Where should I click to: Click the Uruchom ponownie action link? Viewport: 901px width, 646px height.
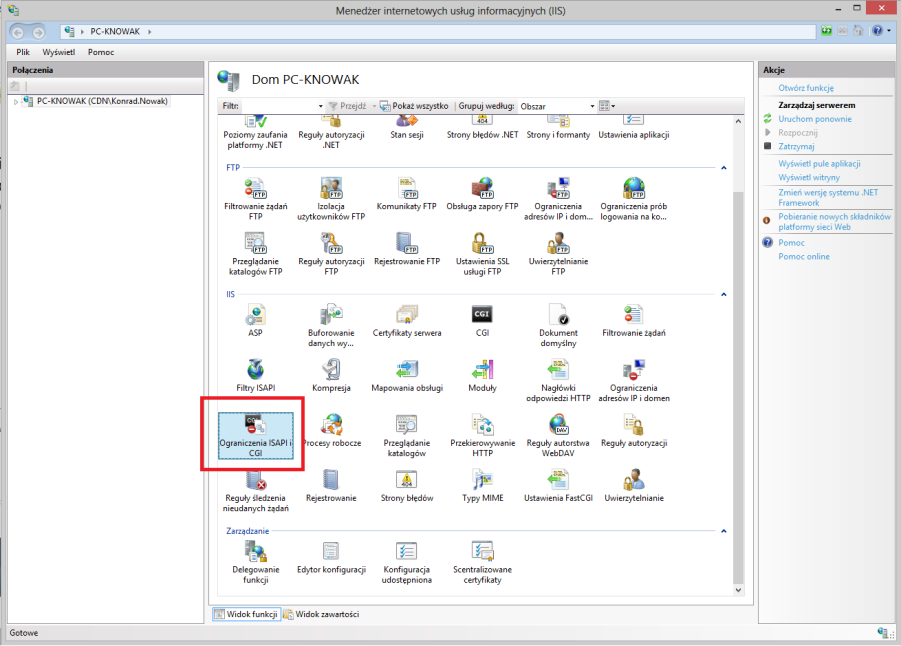(x=814, y=119)
